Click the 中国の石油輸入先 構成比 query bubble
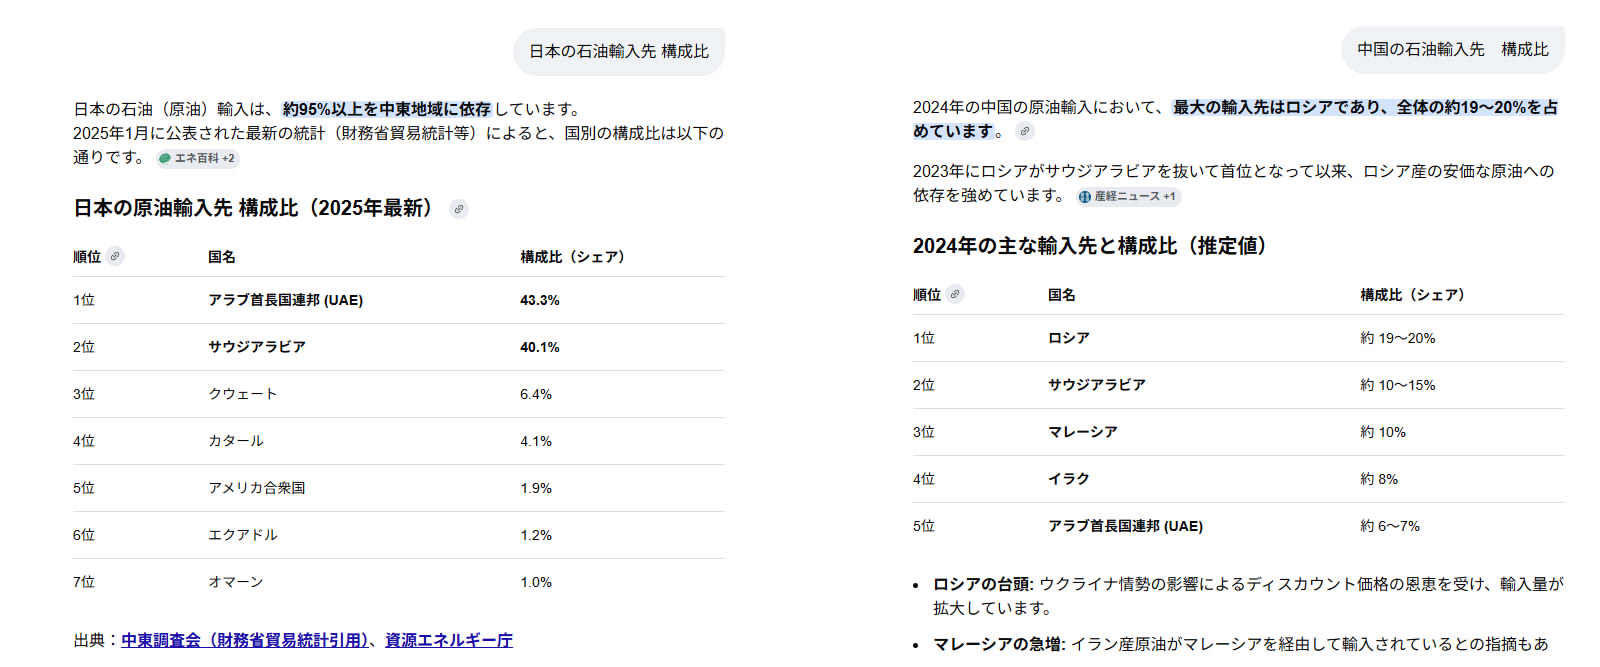 pyautogui.click(x=1452, y=49)
